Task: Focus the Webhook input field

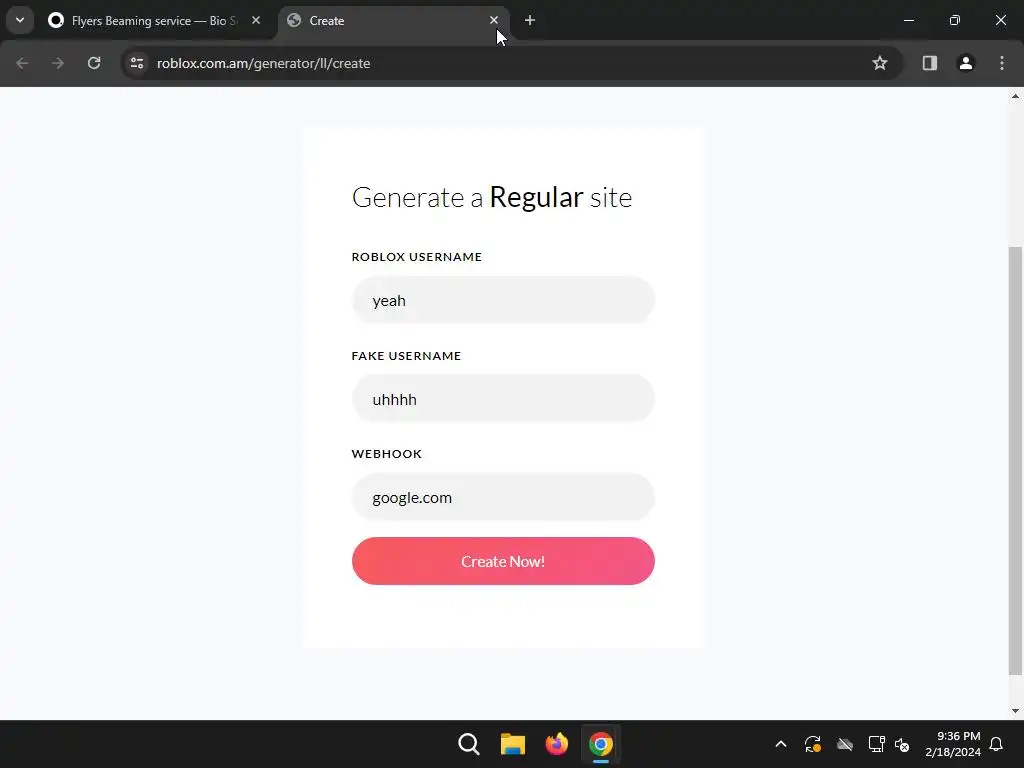Action: click(x=503, y=497)
